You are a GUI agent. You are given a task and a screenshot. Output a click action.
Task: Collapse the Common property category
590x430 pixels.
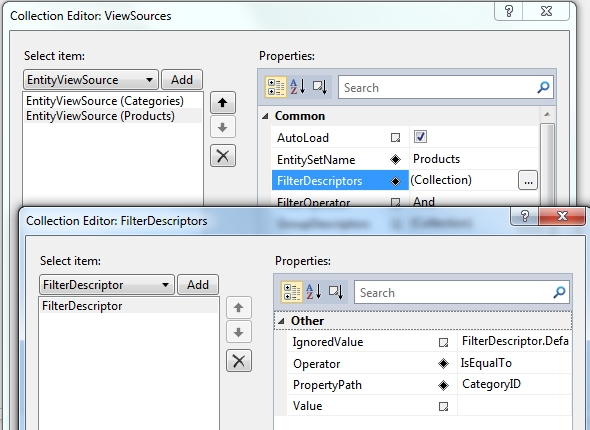tap(265, 116)
